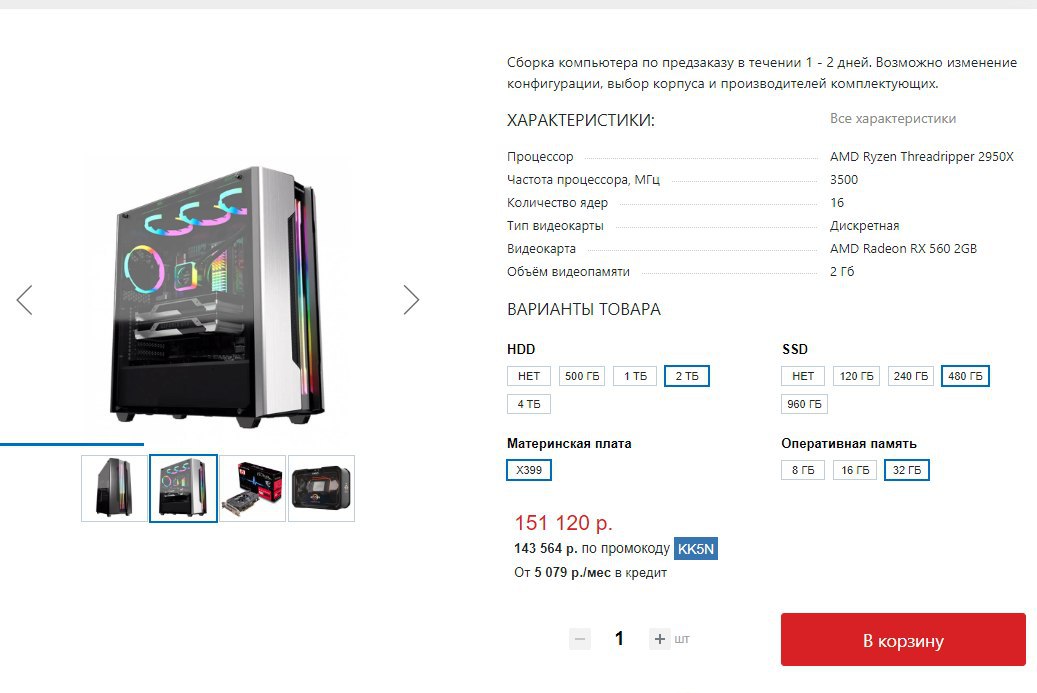View the Radeon graphics card thumbnail
This screenshot has height=693, width=1037.
click(x=253, y=489)
